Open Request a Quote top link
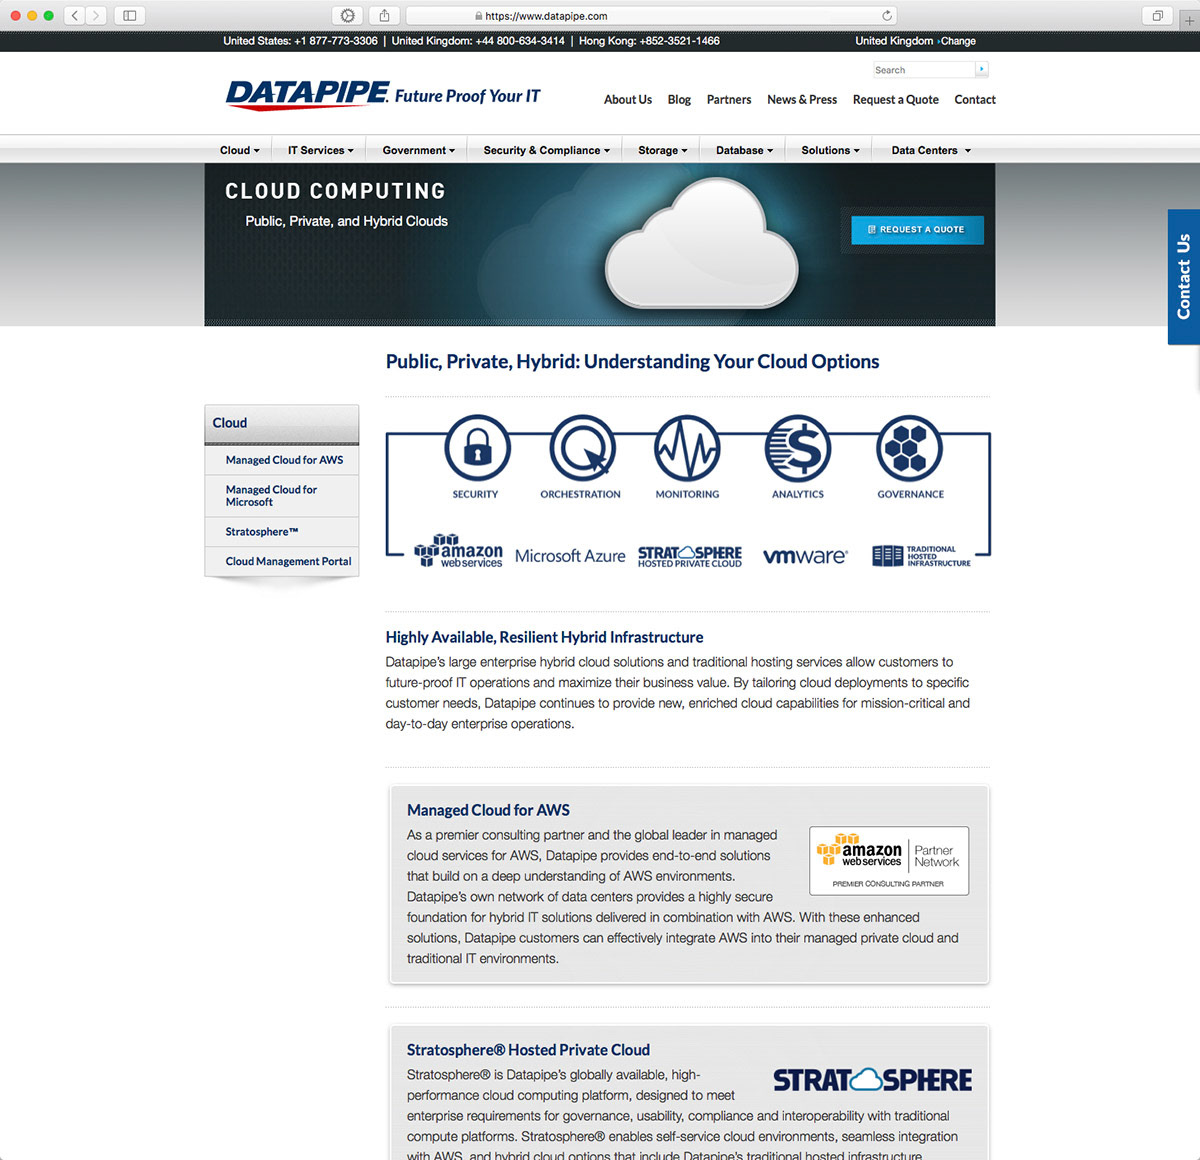1200x1160 pixels. 896,99
